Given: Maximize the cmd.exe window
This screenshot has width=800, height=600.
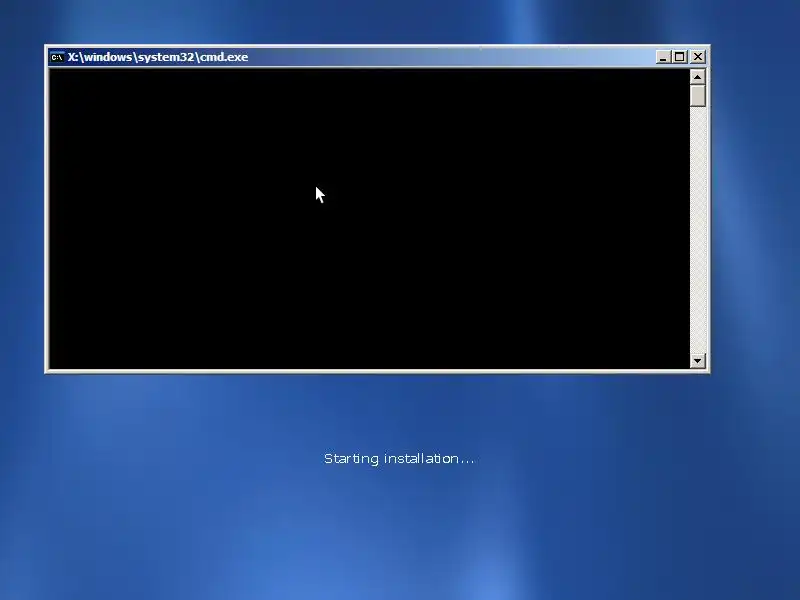Looking at the screenshot, I should pos(680,57).
